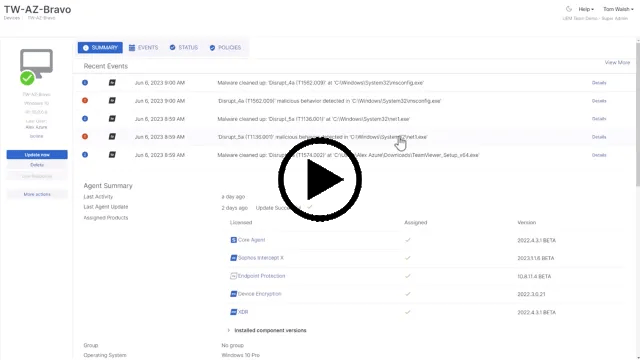Screen dimensions: 640x360
Task: Switch to the Events tab
Action: click(x=143, y=48)
